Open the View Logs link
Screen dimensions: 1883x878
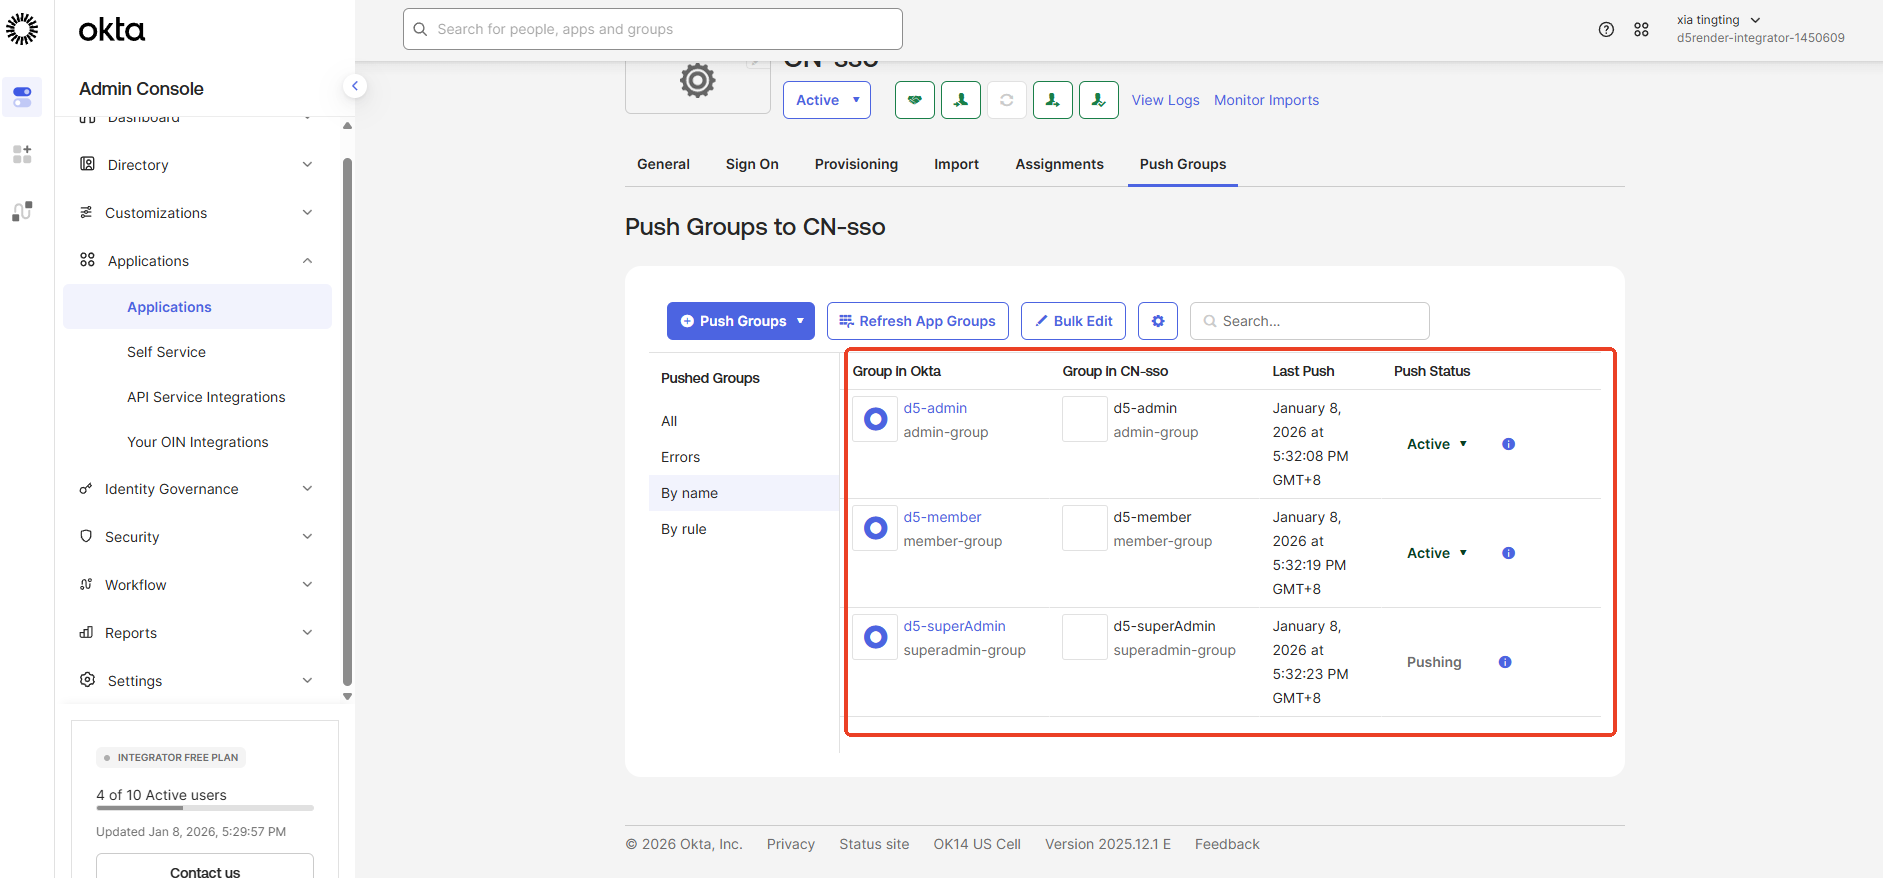(x=1165, y=100)
